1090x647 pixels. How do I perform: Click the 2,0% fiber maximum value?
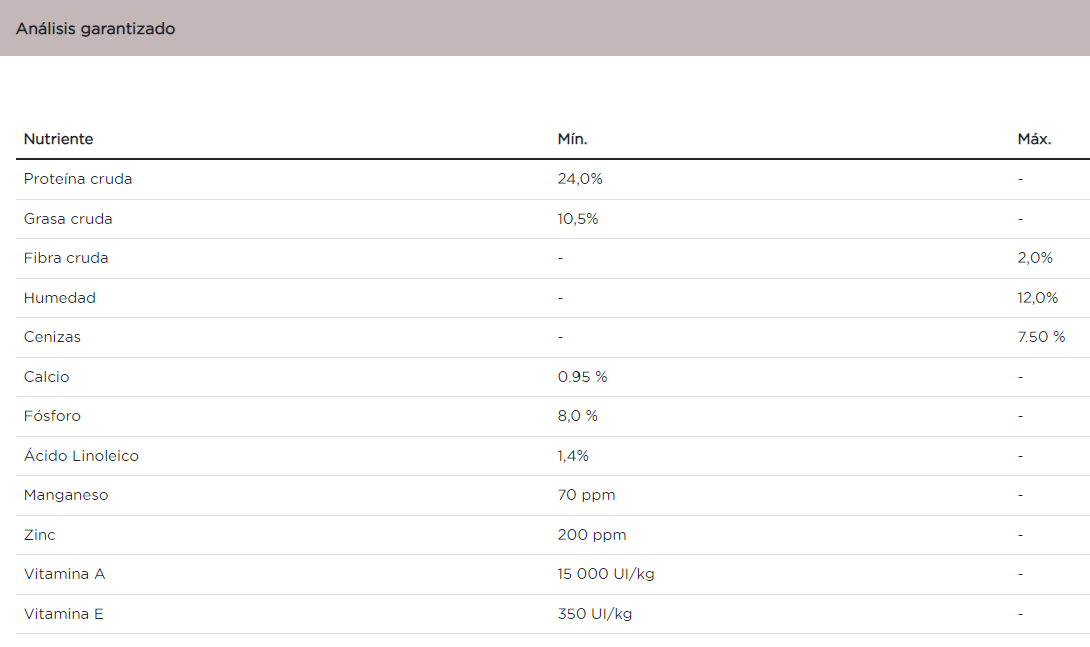tap(1035, 258)
